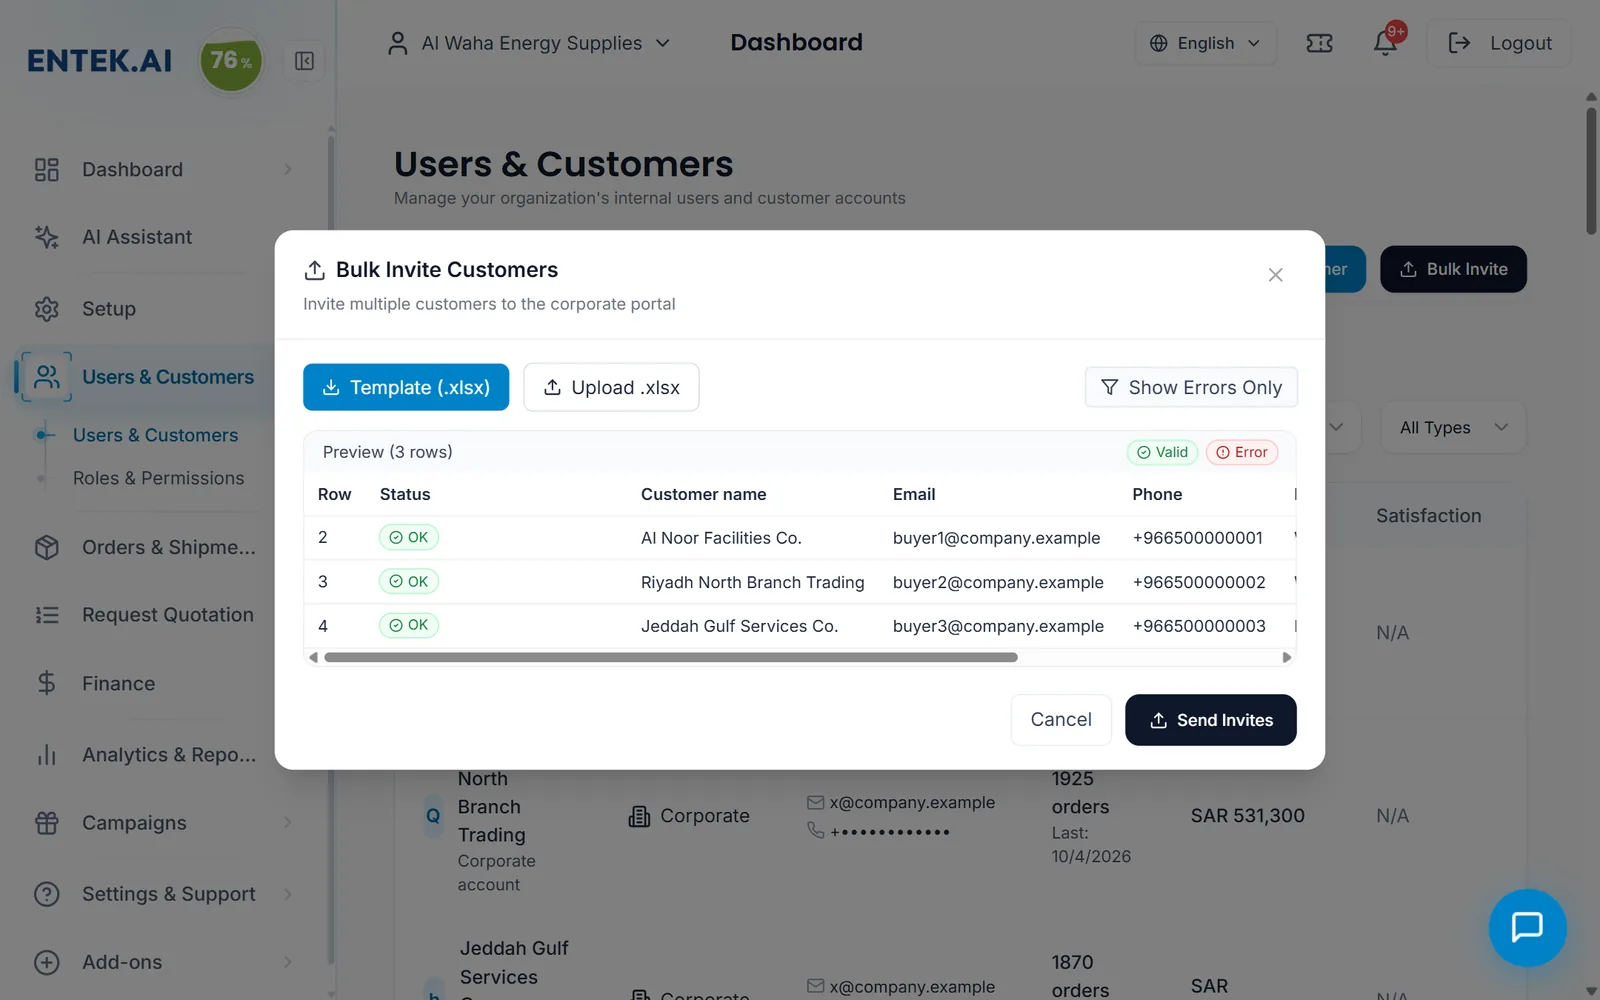The width and height of the screenshot is (1600, 1000).
Task: Click the Add-ons plus circle icon
Action: tap(47, 962)
